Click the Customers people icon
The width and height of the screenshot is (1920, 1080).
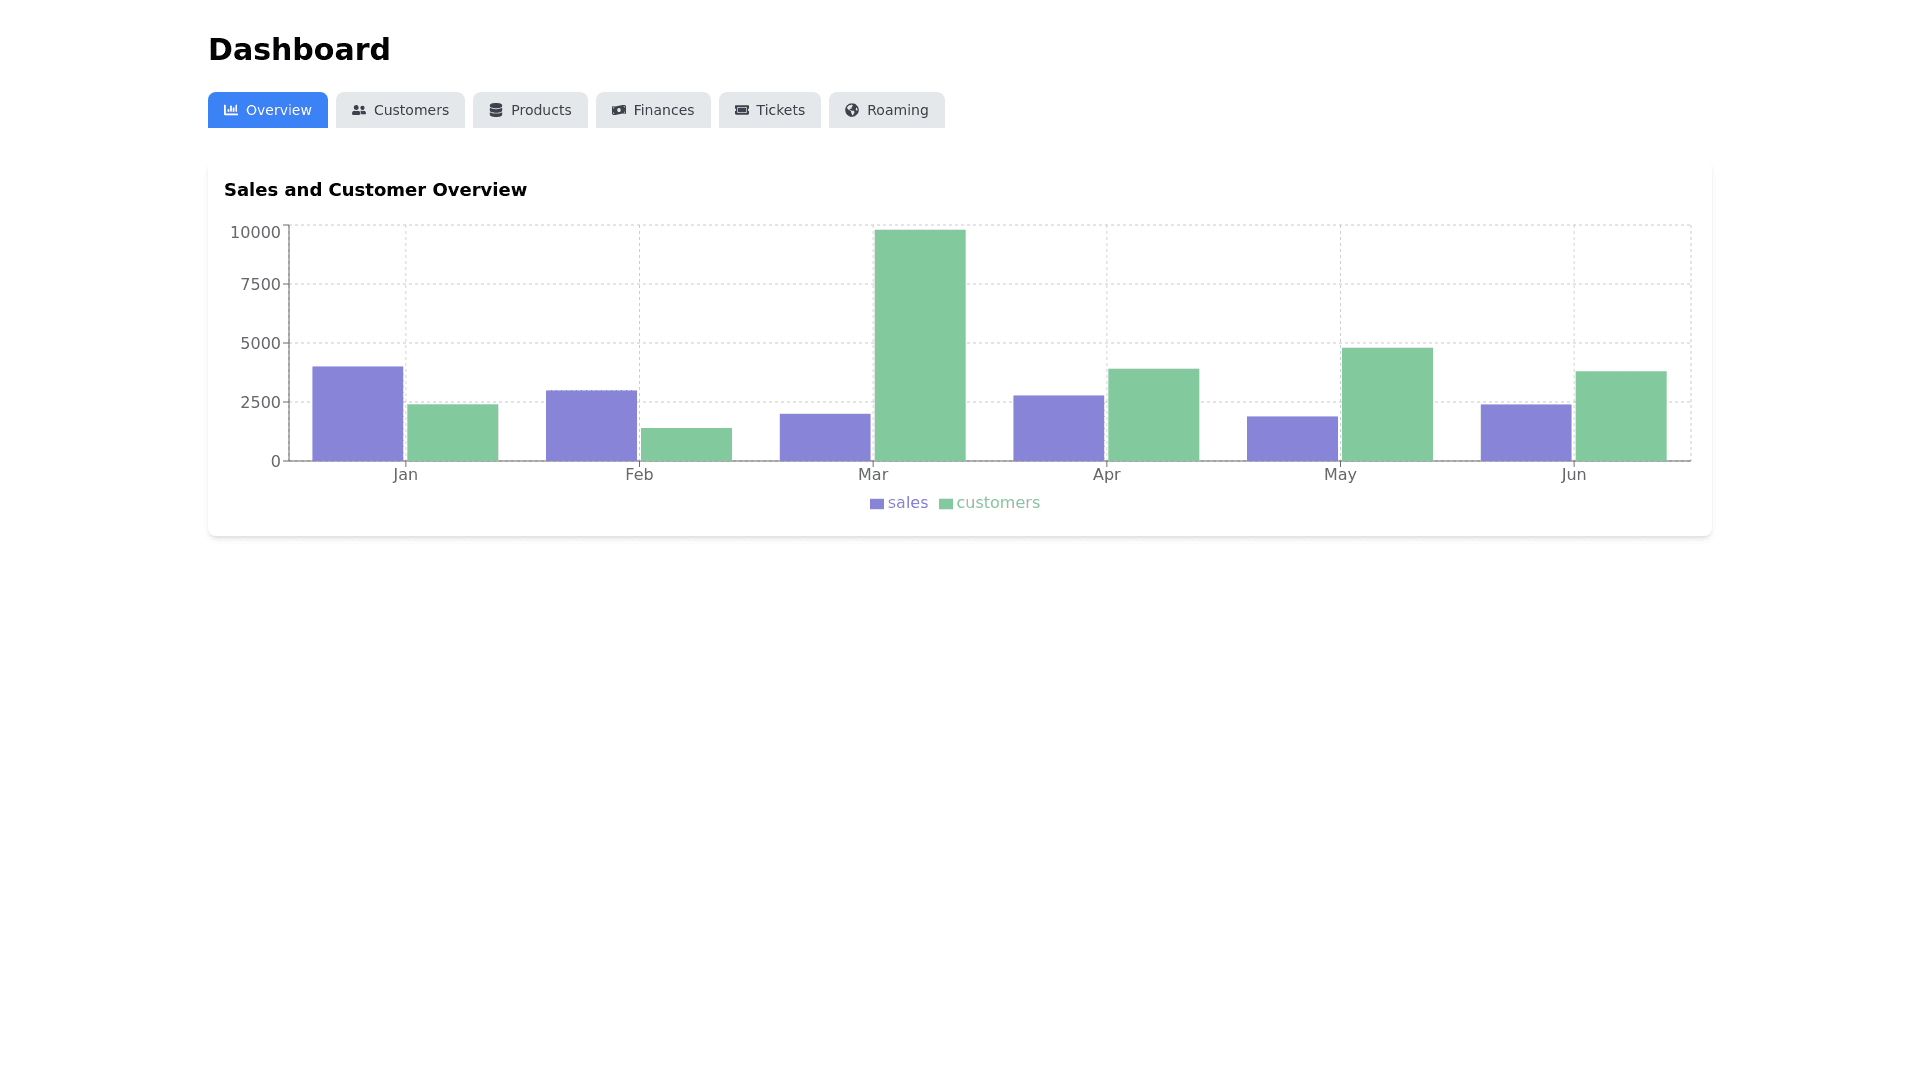(x=359, y=110)
